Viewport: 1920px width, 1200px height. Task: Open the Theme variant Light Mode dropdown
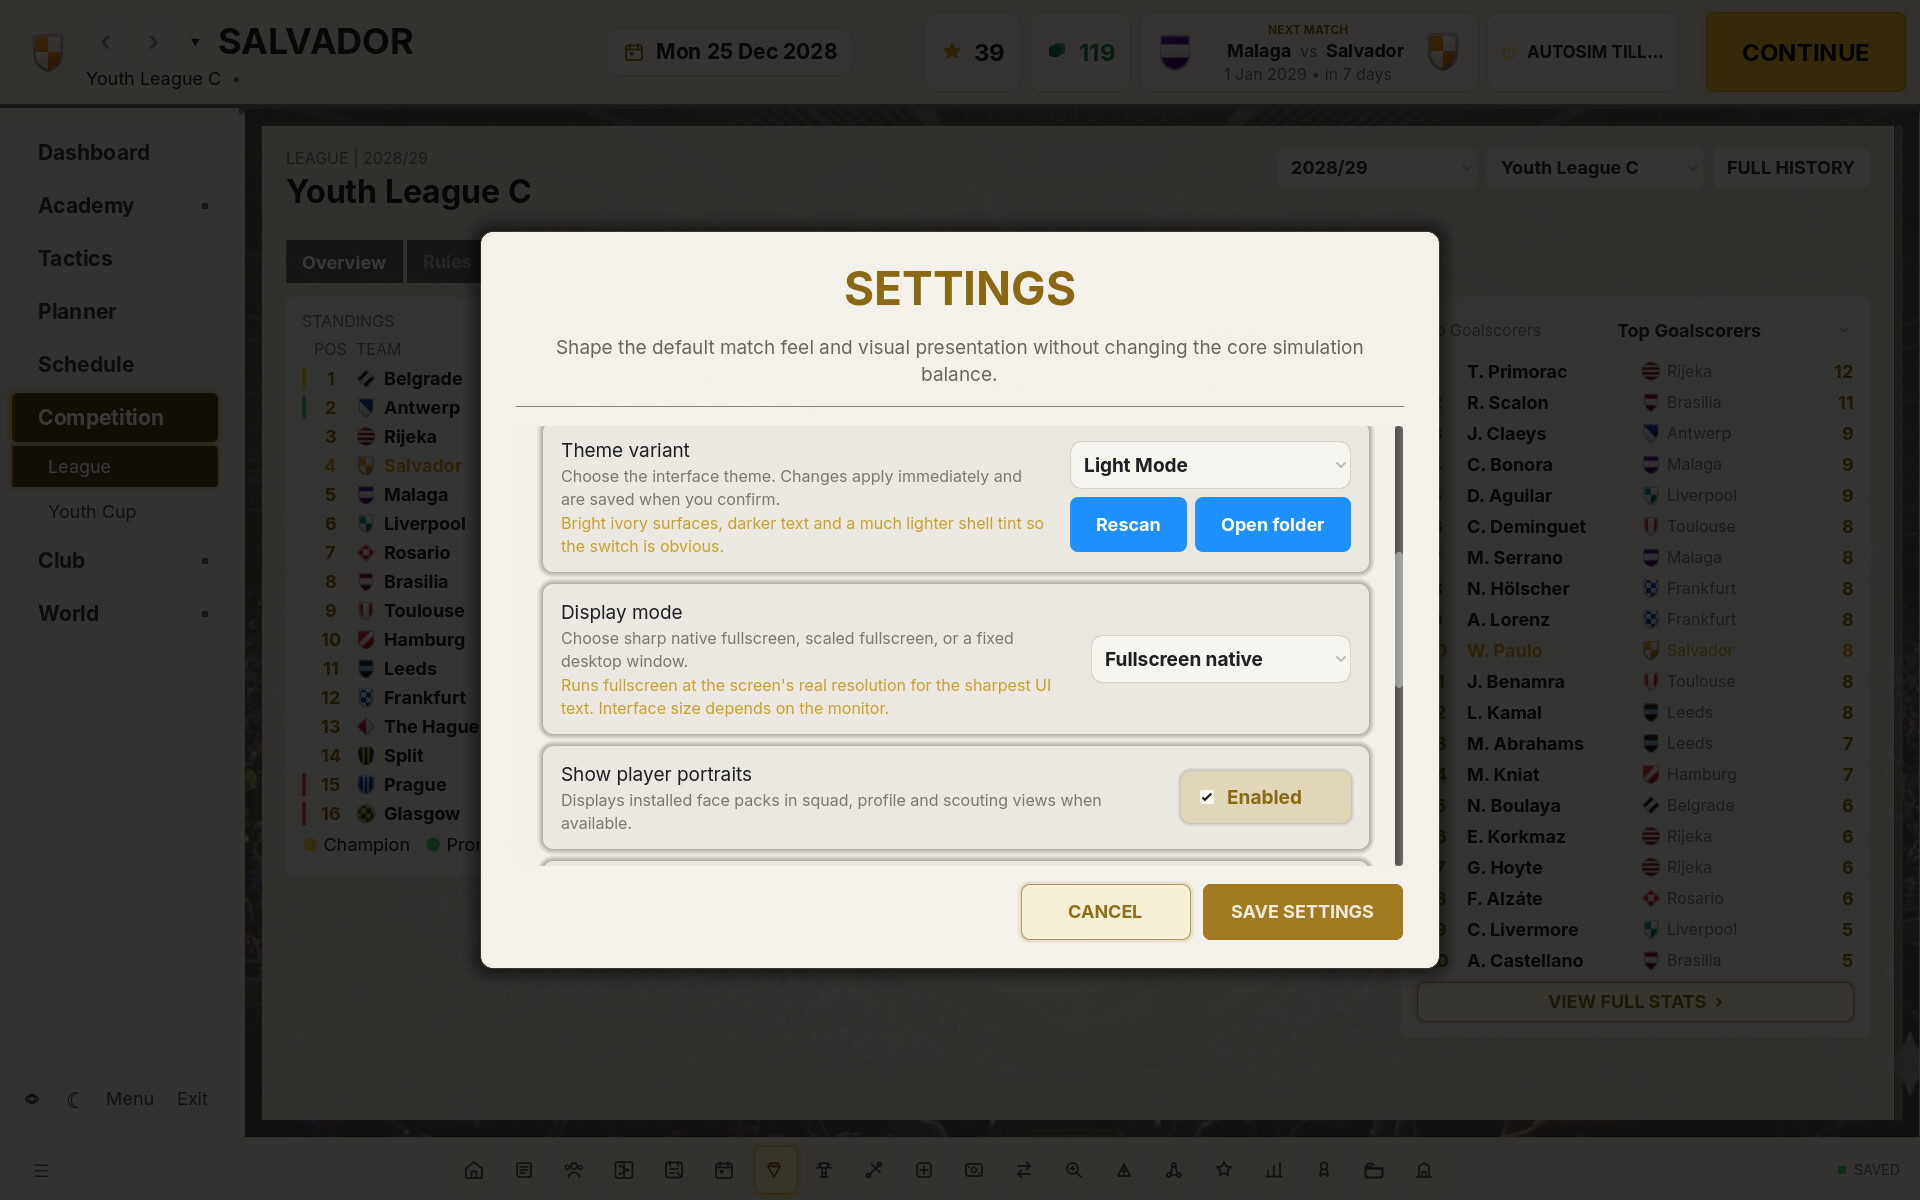tap(1210, 465)
